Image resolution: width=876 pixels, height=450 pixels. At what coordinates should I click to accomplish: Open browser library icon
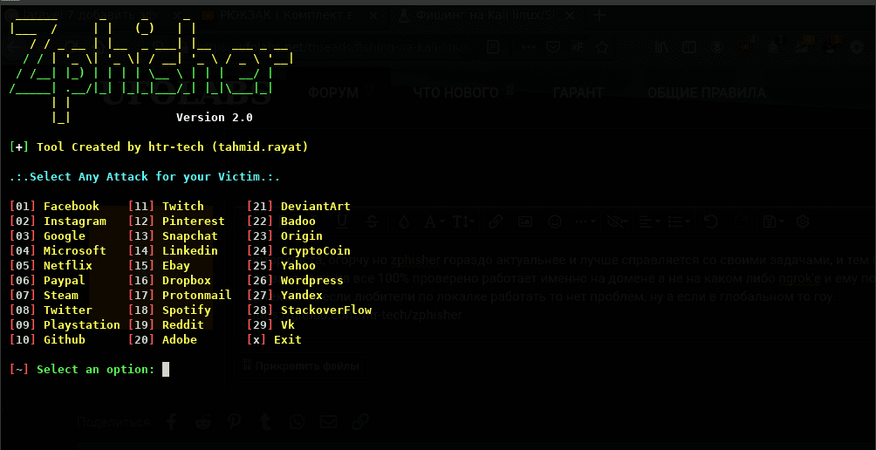pos(663,48)
